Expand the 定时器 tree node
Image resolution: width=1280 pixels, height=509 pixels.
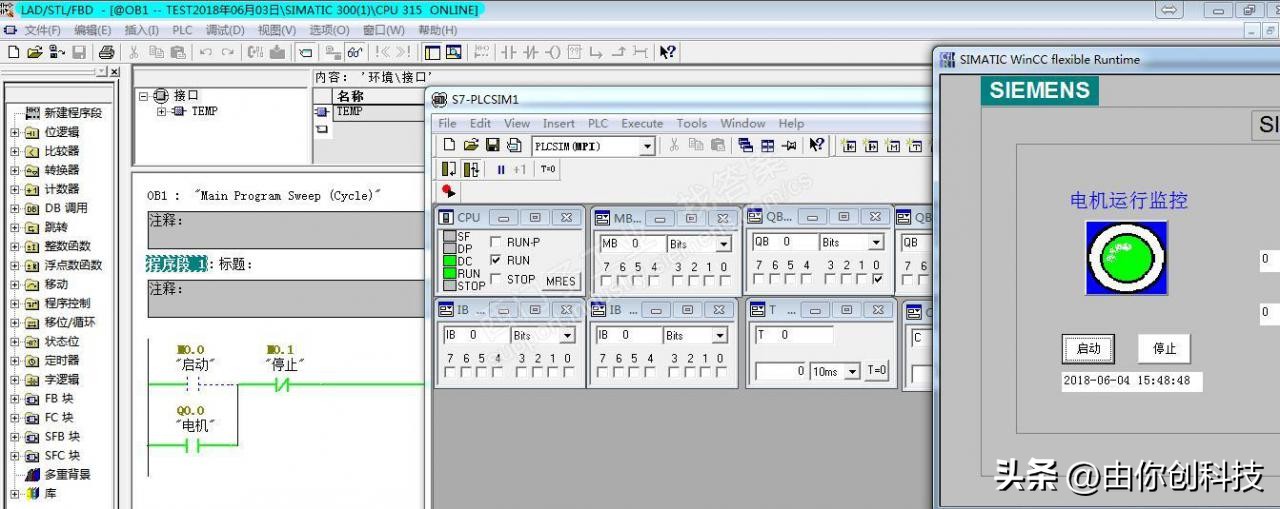(15, 361)
